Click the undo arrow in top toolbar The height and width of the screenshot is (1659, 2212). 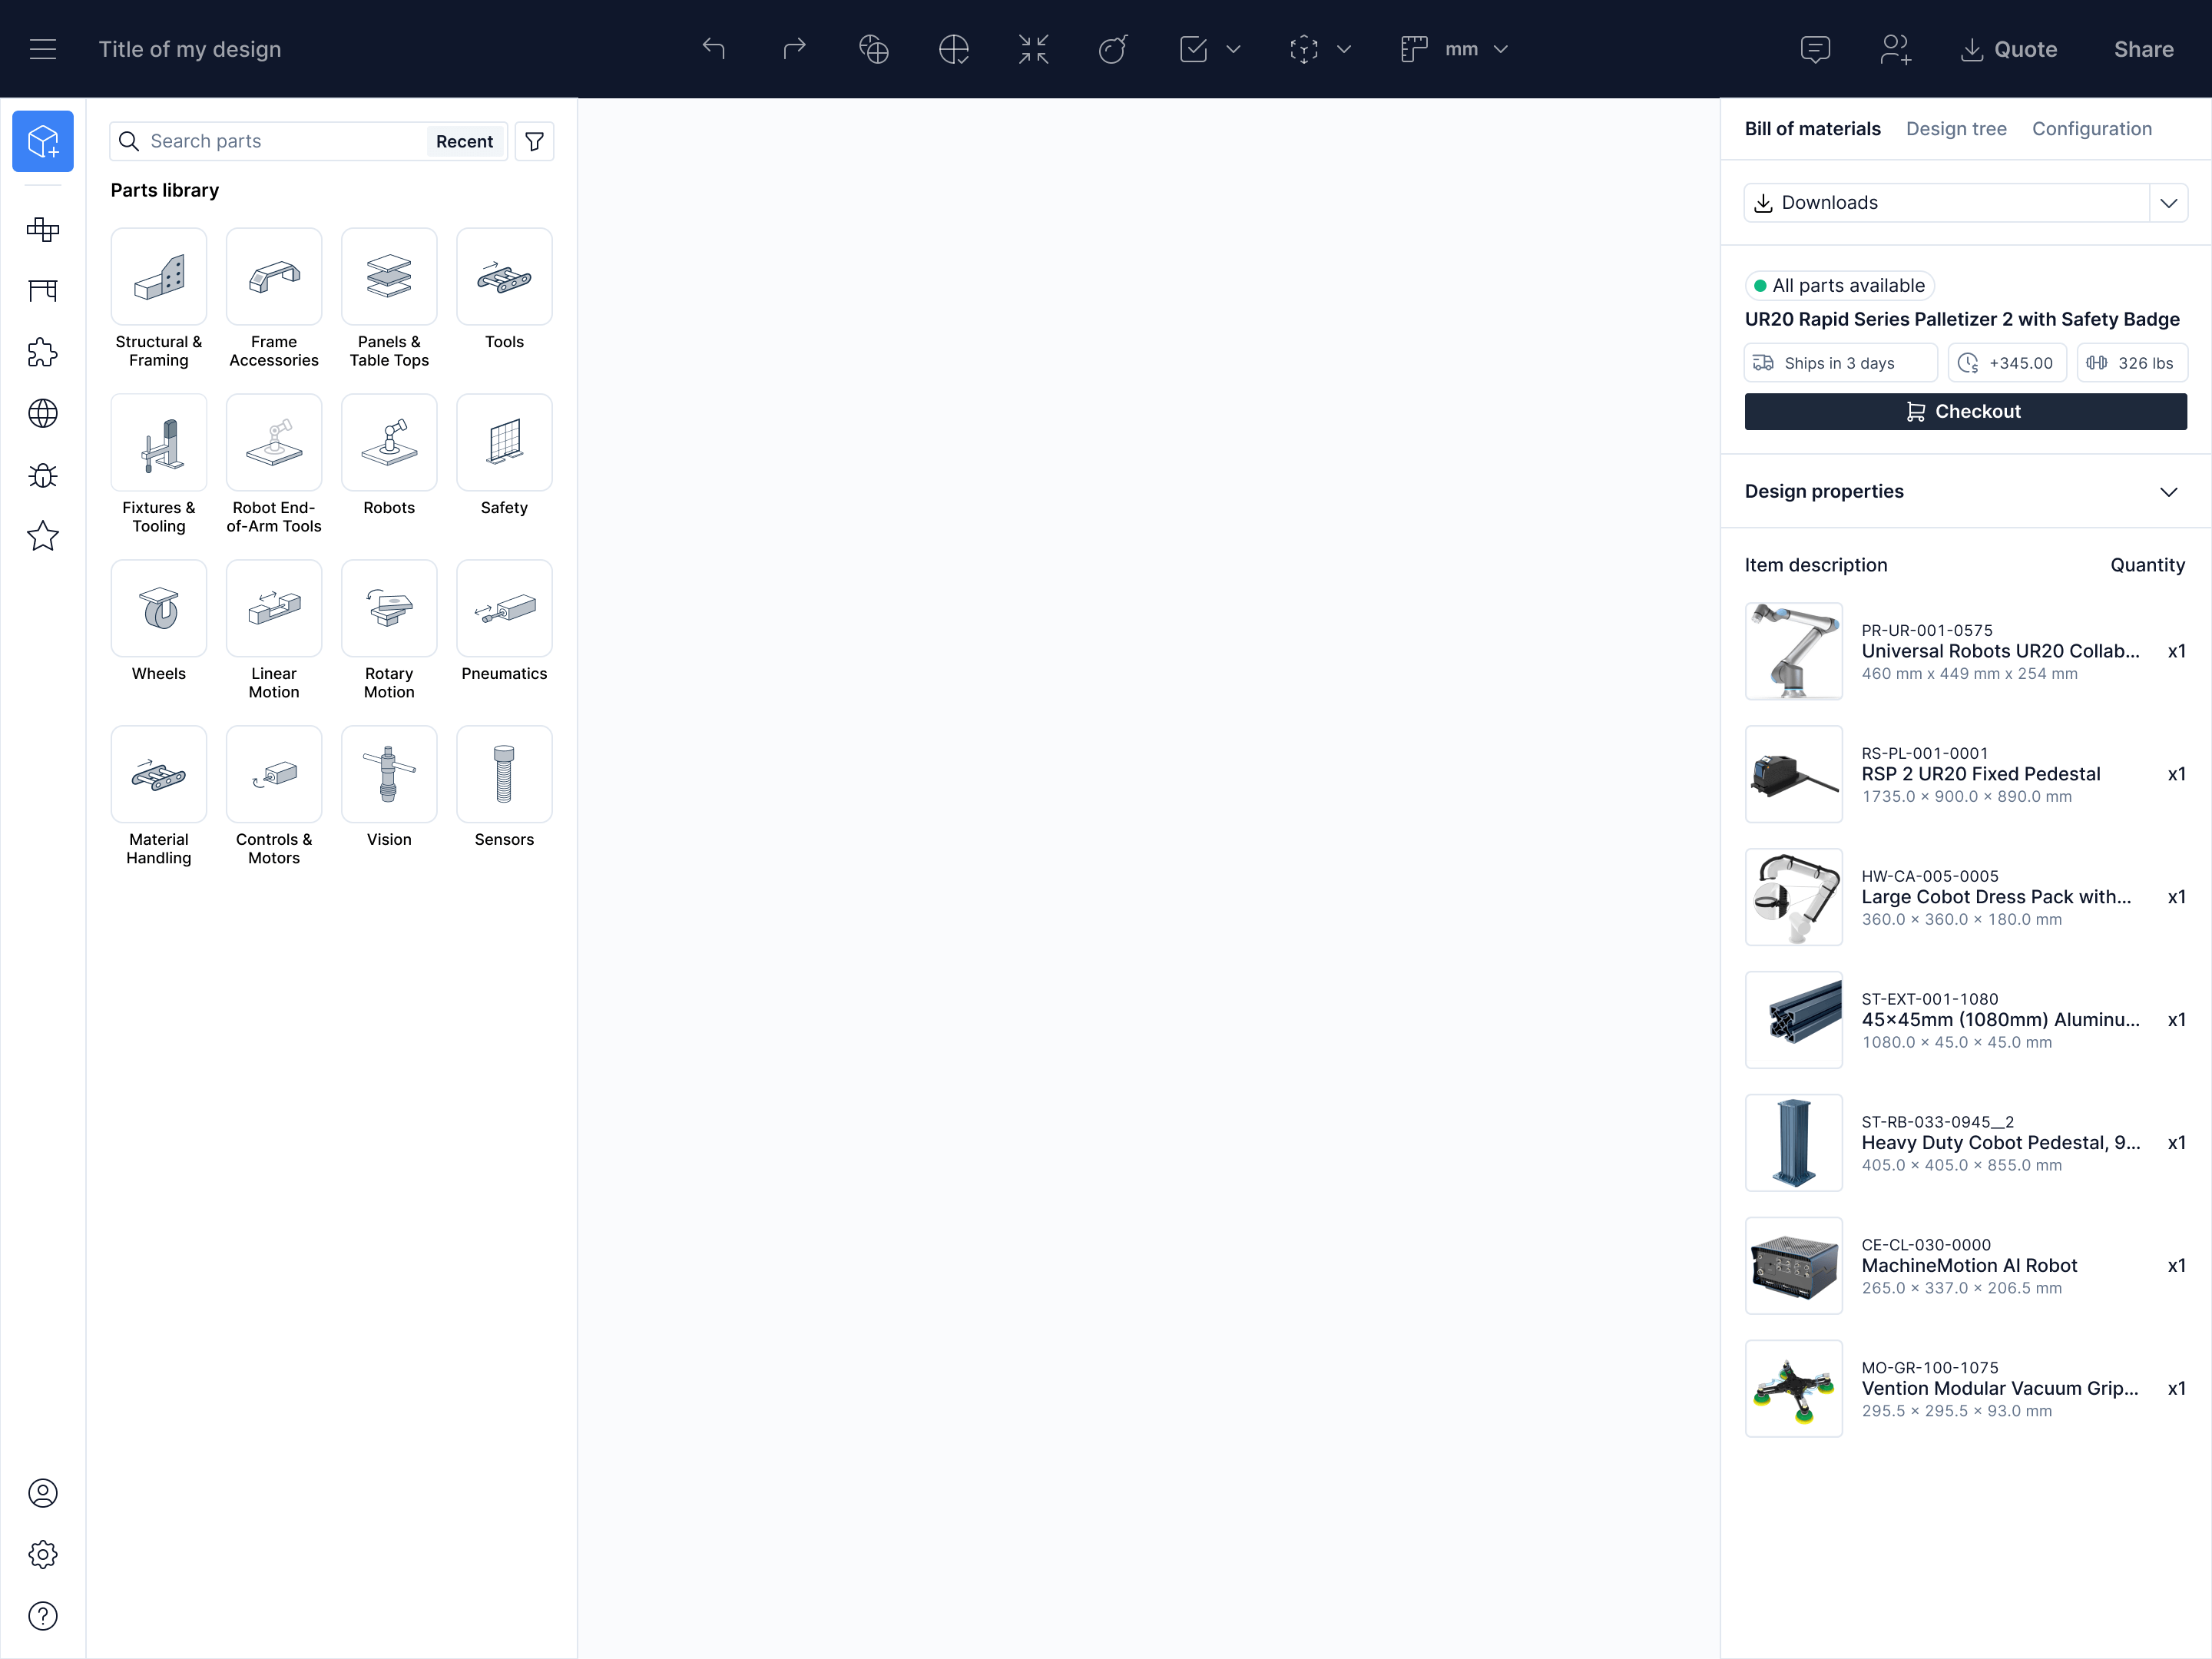pos(713,48)
